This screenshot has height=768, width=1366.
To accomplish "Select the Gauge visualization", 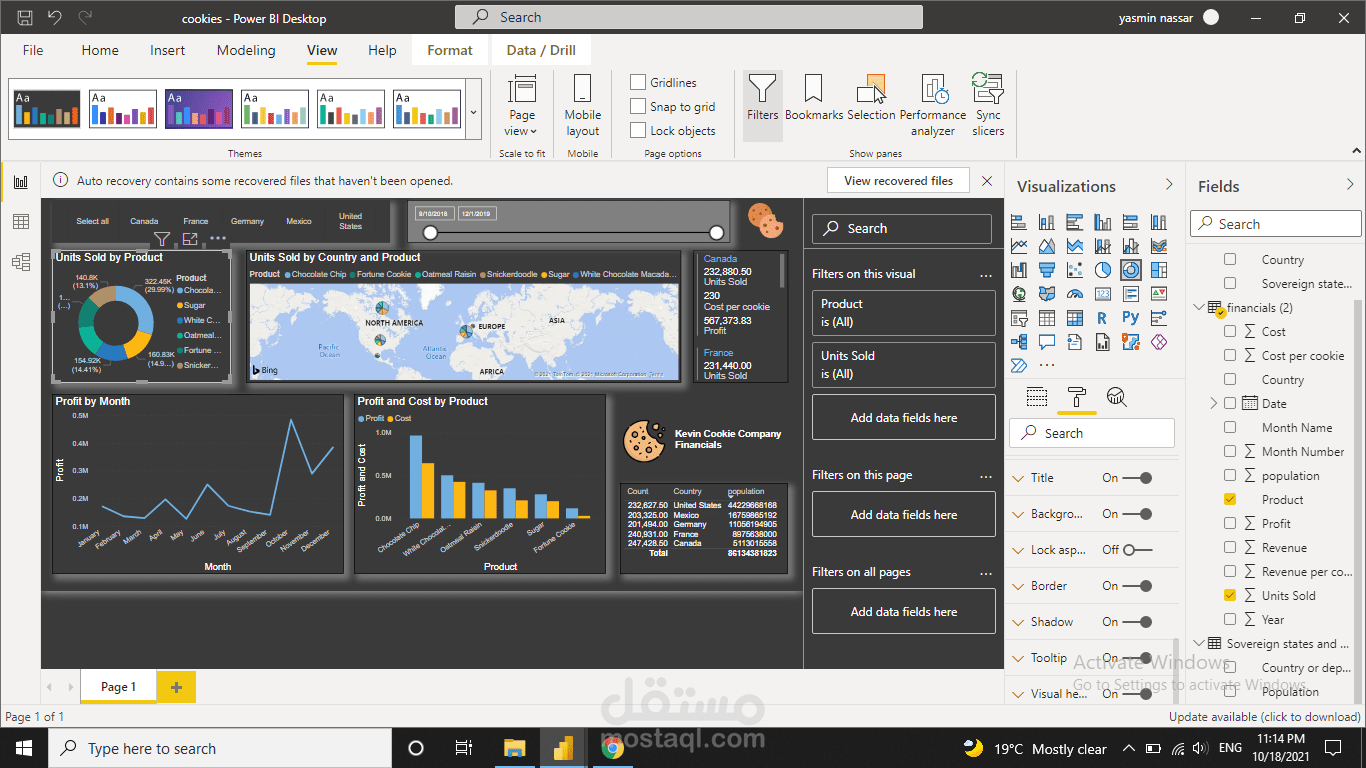I will tap(1075, 294).
